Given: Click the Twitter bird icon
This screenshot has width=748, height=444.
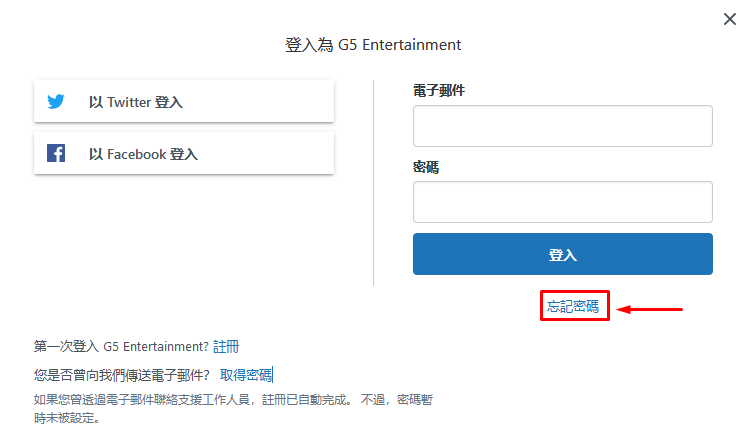Looking at the screenshot, I should tap(56, 102).
